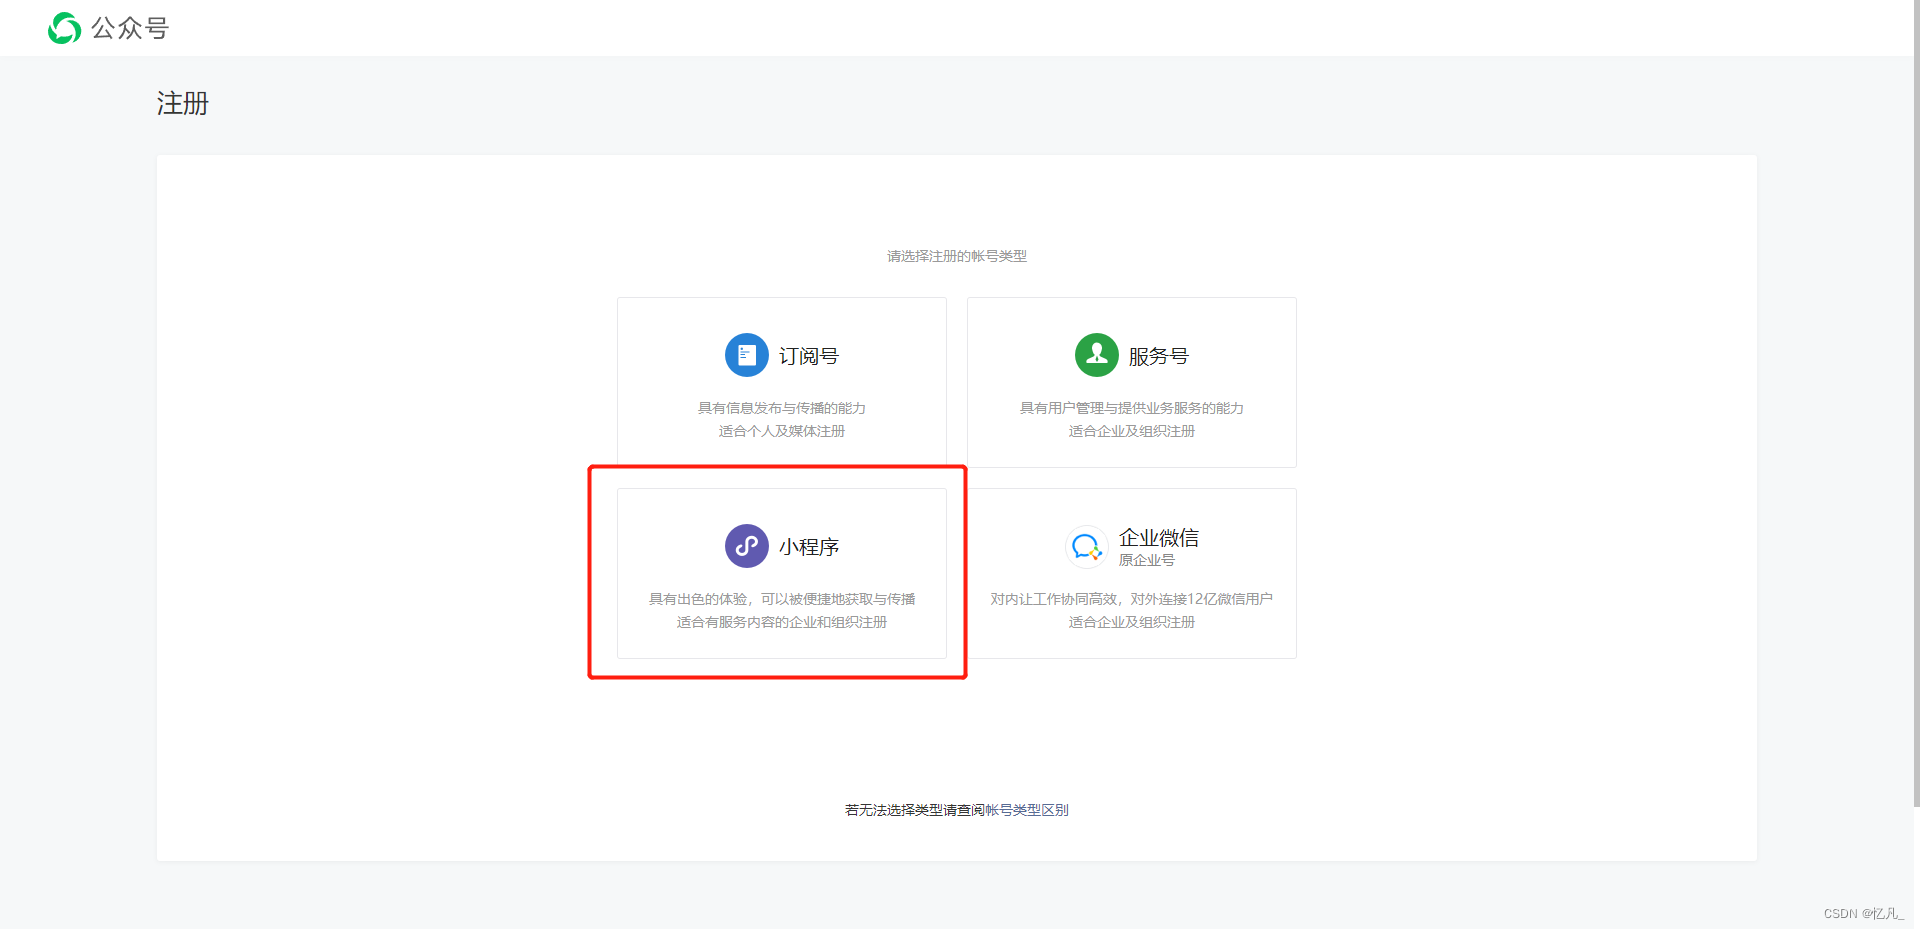Select the 服务号 account type title
1920x929 pixels.
click(1159, 356)
